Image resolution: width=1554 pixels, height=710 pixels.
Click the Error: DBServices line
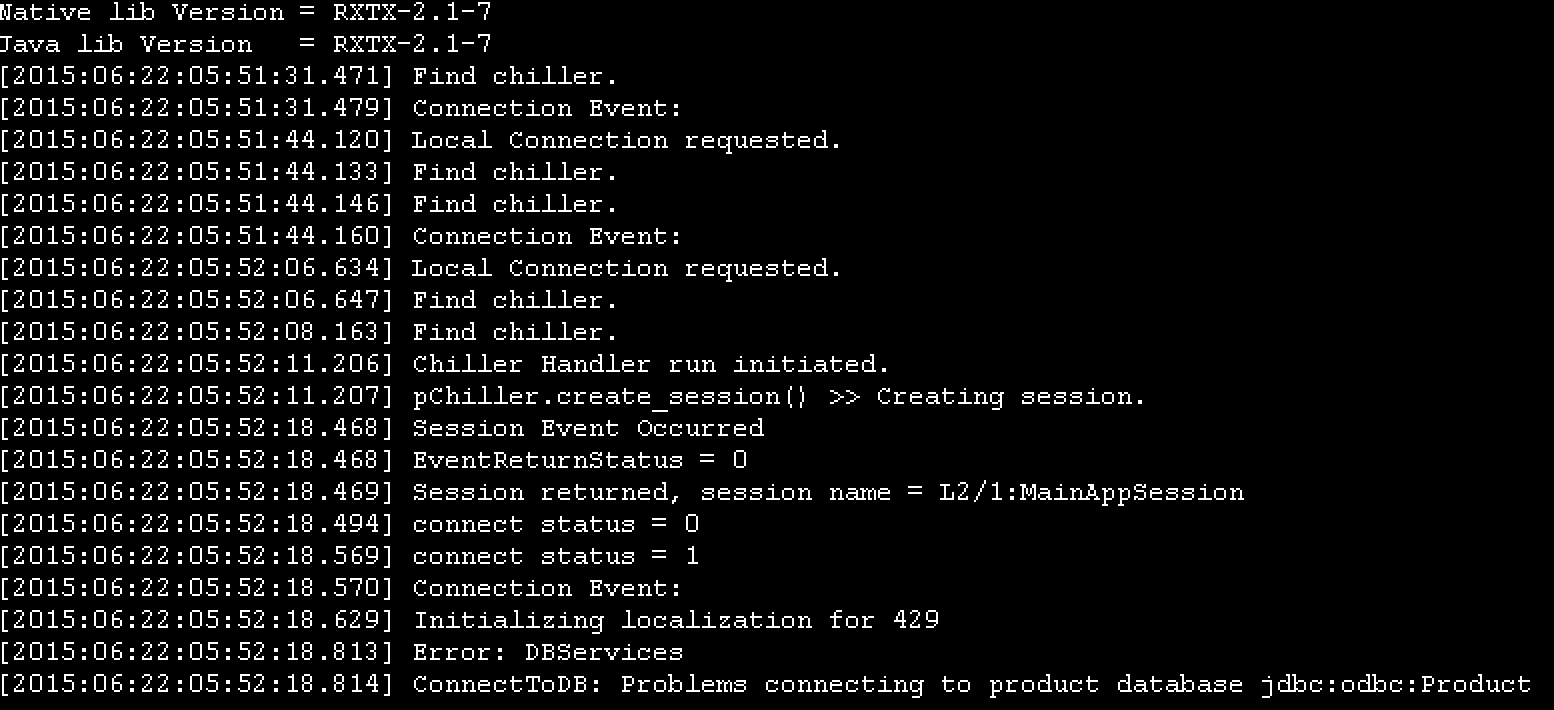342,653
